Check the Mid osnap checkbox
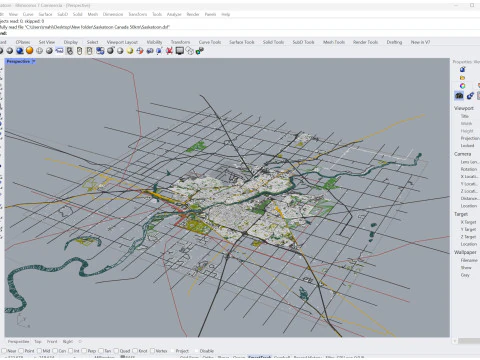This screenshot has width=480, height=360. pos(39,351)
